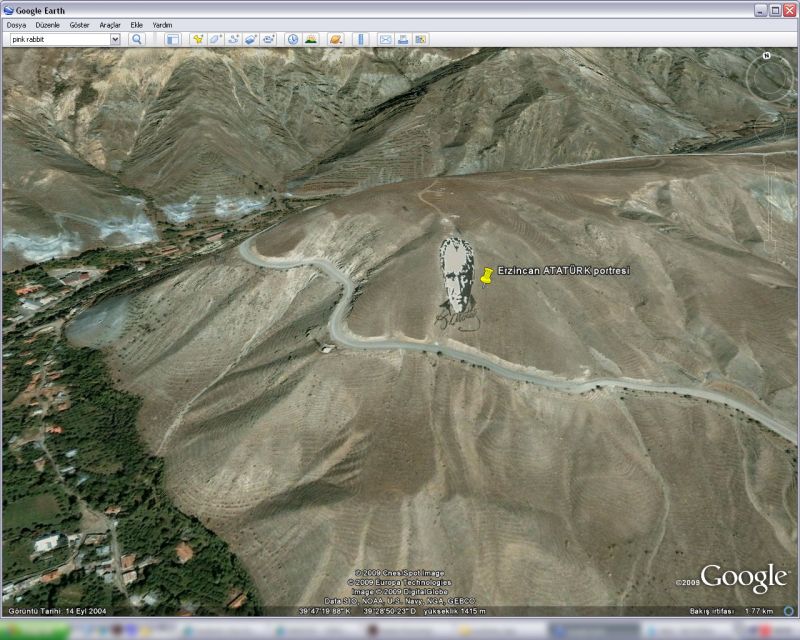
Task: Open the Ekle menu
Action: coord(137,25)
